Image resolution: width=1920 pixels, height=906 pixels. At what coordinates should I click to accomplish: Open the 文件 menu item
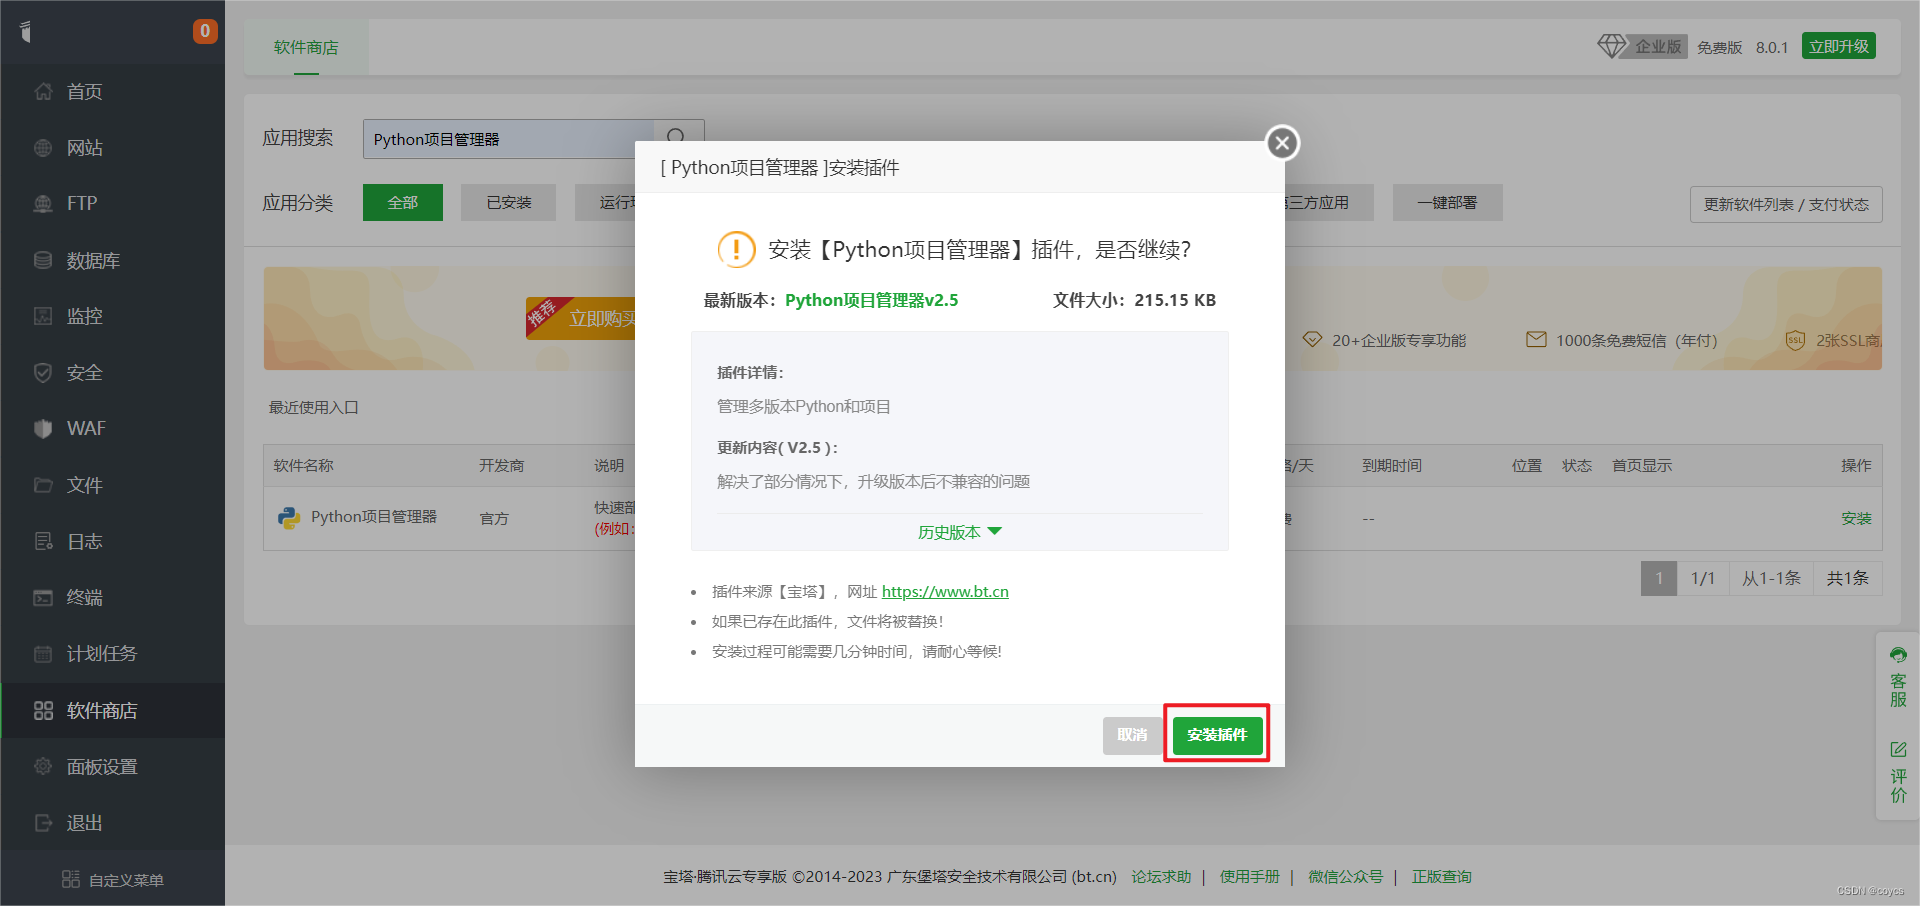tap(113, 485)
